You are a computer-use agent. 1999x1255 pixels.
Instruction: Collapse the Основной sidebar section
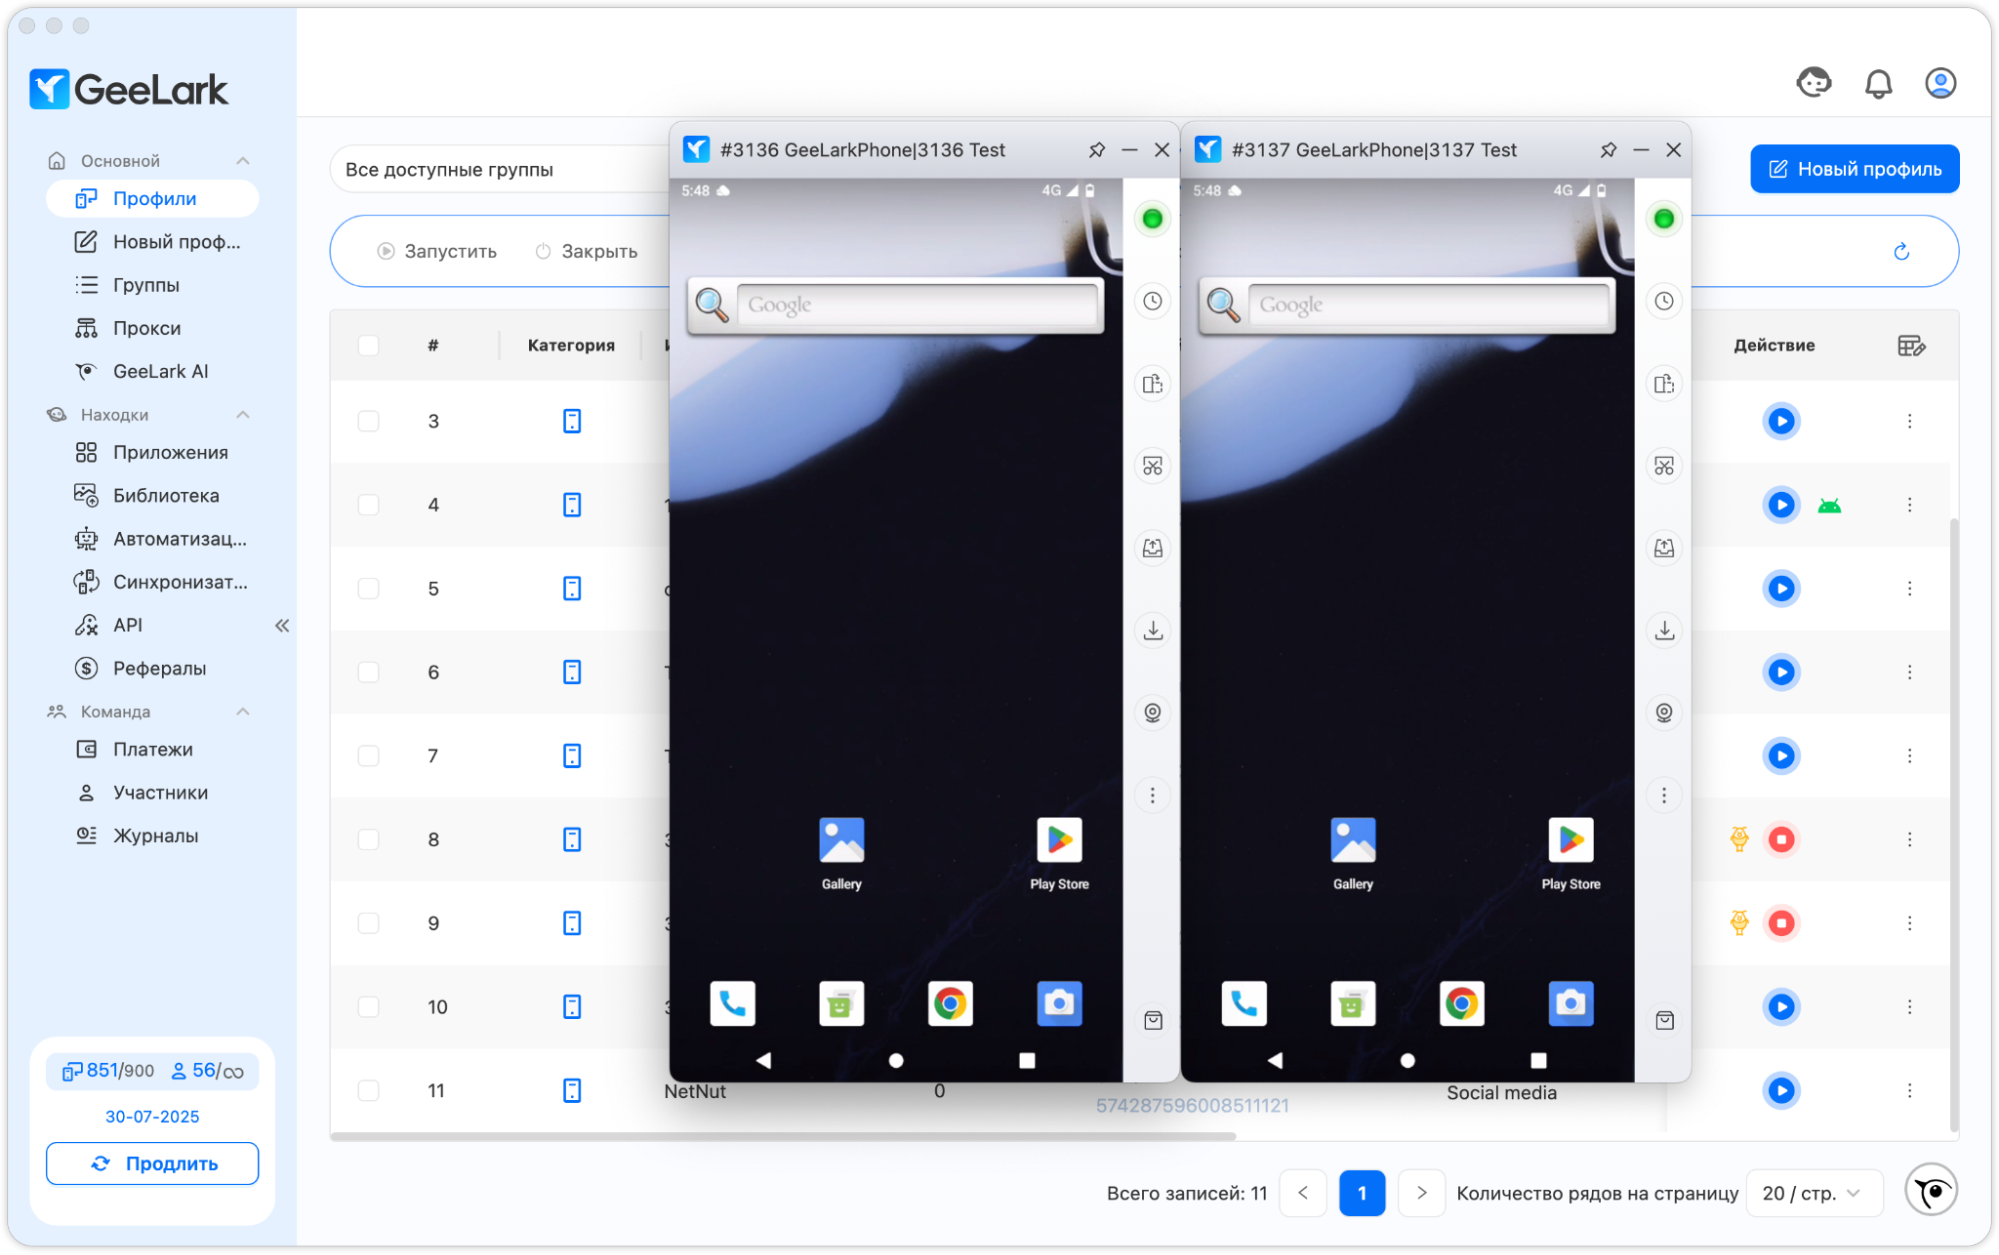[242, 161]
